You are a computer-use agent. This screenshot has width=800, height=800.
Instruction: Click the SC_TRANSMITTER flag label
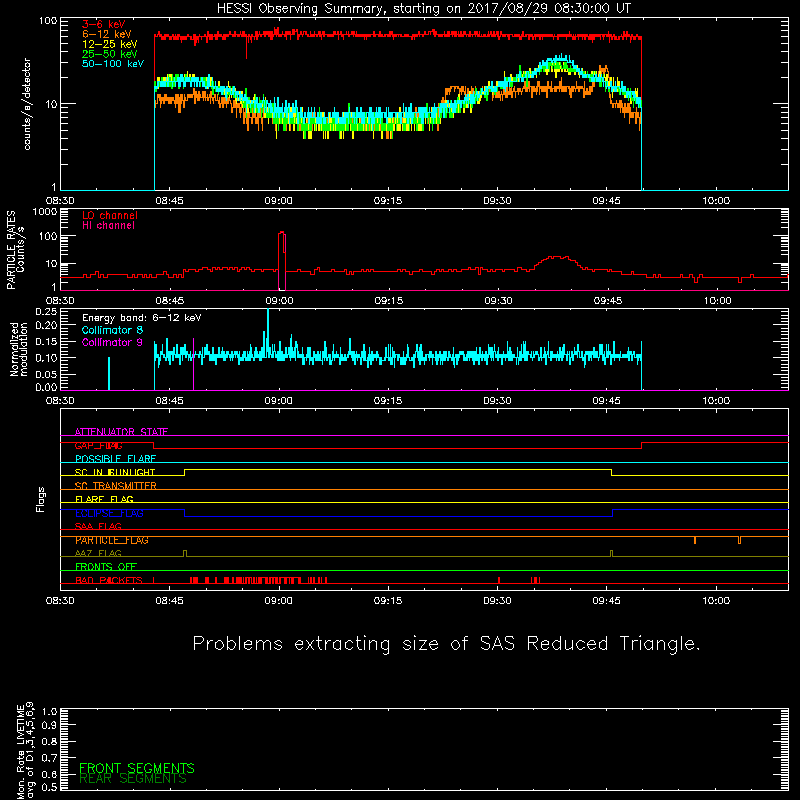coord(115,486)
